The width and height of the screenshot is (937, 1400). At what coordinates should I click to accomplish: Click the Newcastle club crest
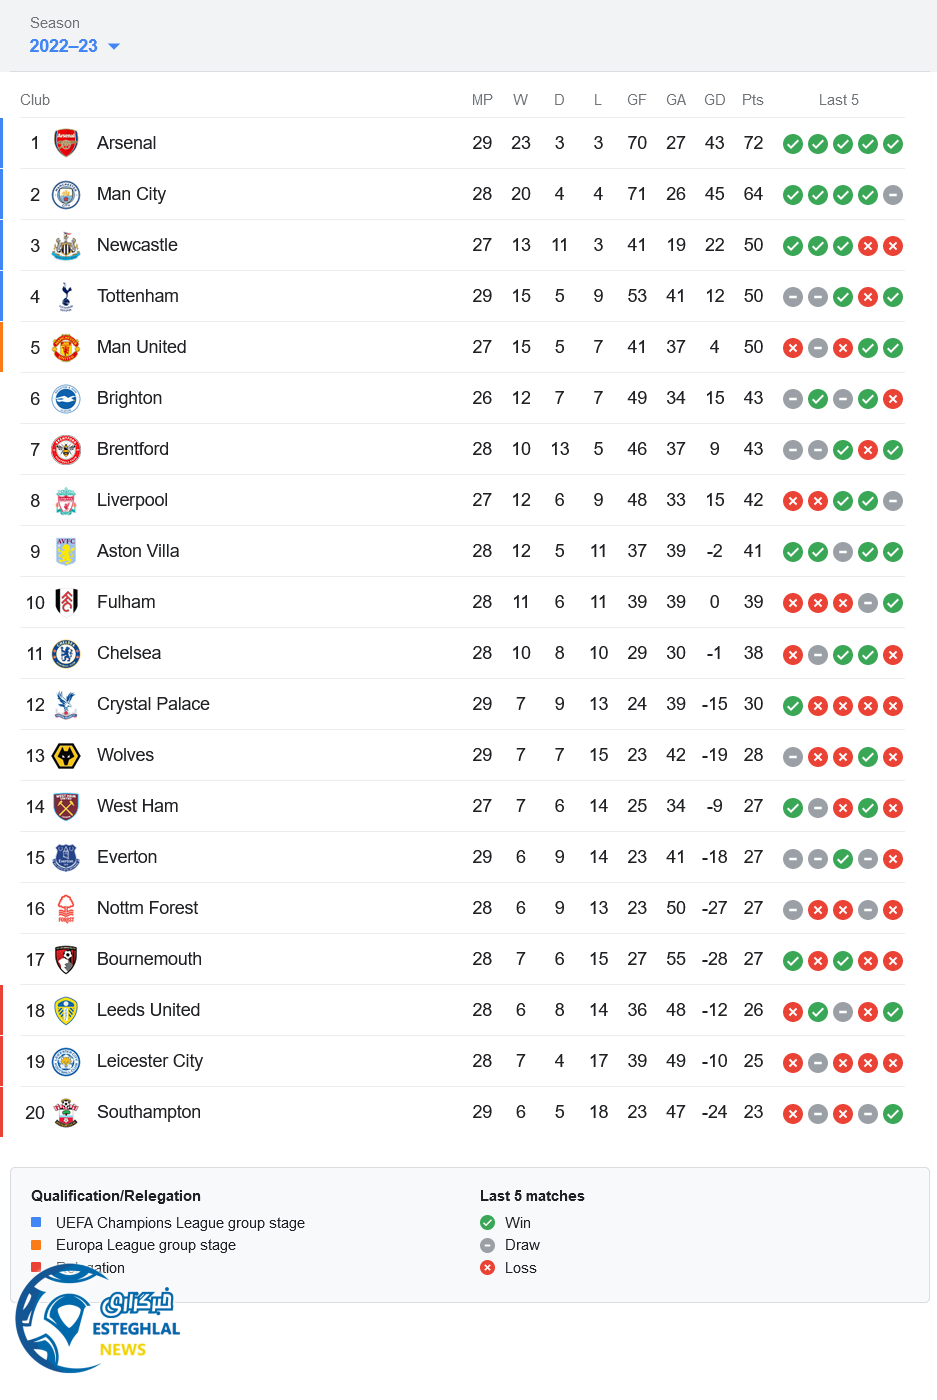coord(66,245)
